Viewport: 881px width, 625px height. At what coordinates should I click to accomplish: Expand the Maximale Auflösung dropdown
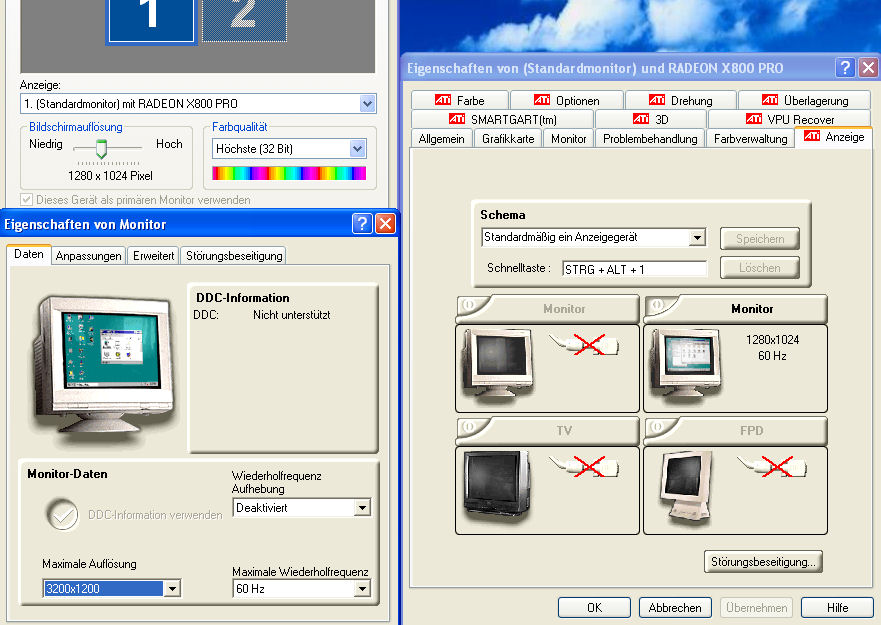[172, 589]
